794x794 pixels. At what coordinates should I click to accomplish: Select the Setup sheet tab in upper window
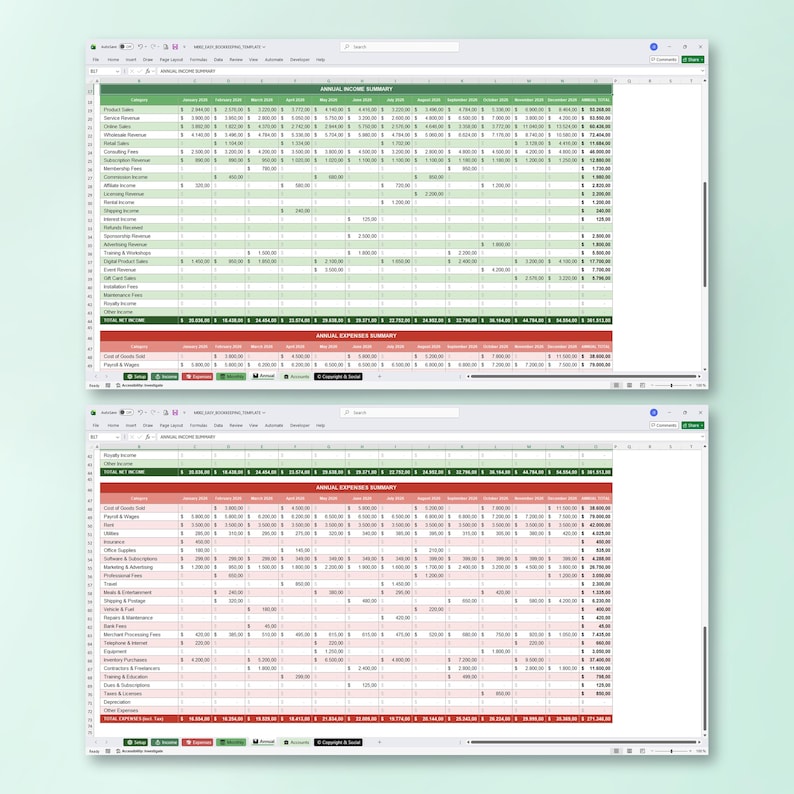pos(136,376)
